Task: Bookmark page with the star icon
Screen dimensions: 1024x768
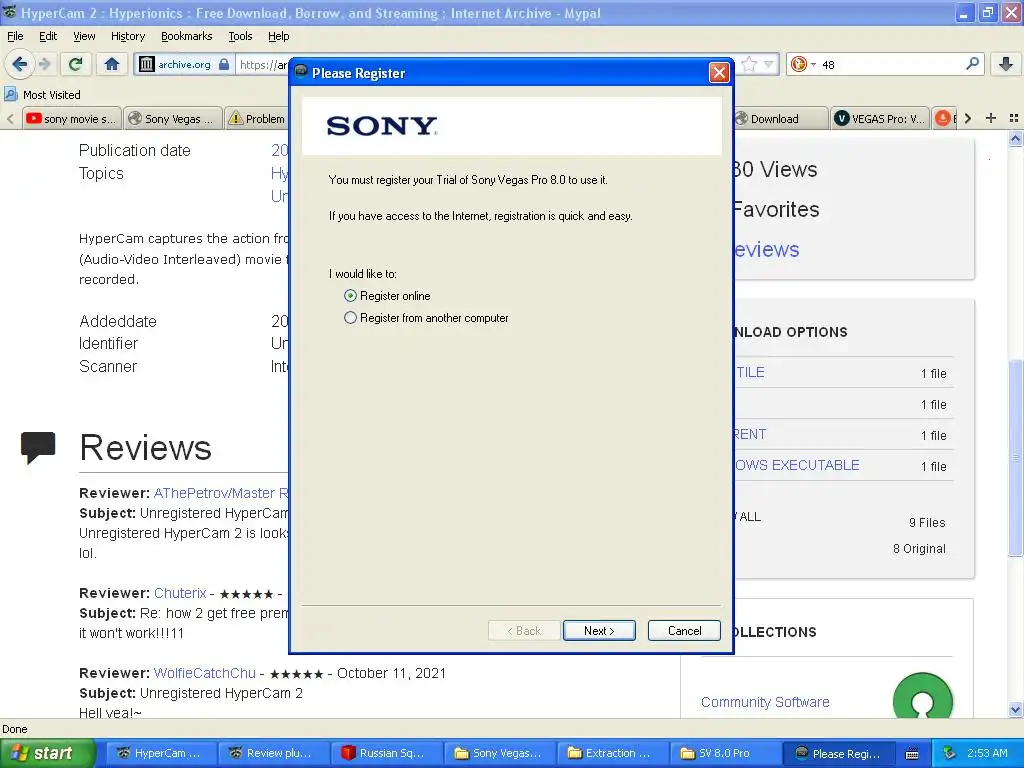Action: pyautogui.click(x=748, y=64)
